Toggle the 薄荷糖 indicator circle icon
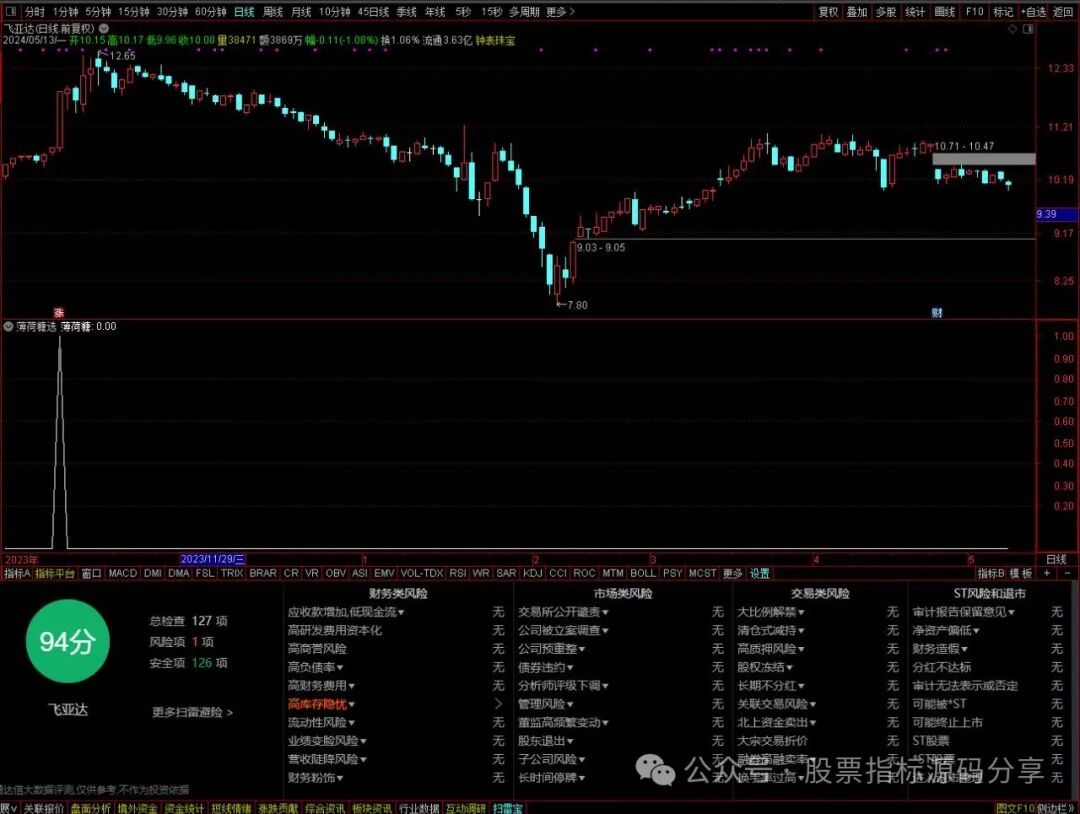1080x814 pixels. pos(8,326)
